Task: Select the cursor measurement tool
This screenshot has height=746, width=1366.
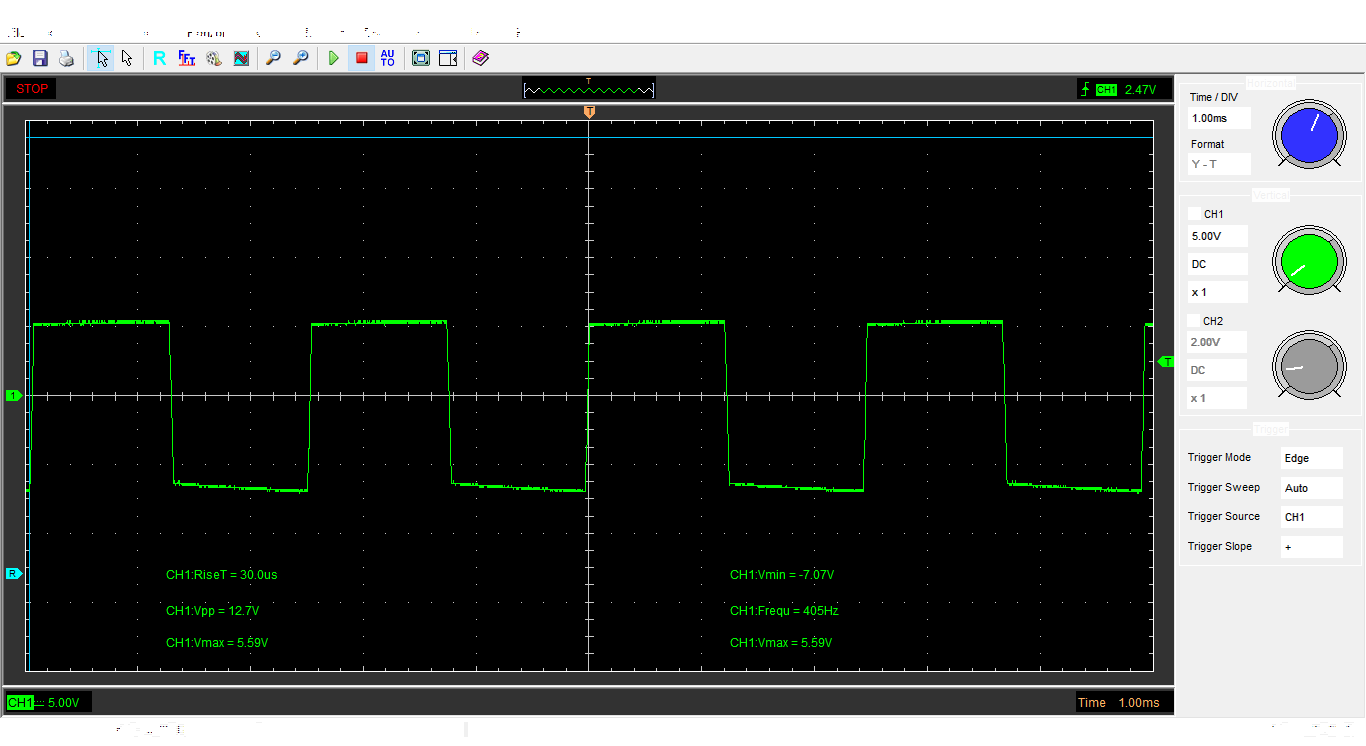Action: tap(101, 58)
